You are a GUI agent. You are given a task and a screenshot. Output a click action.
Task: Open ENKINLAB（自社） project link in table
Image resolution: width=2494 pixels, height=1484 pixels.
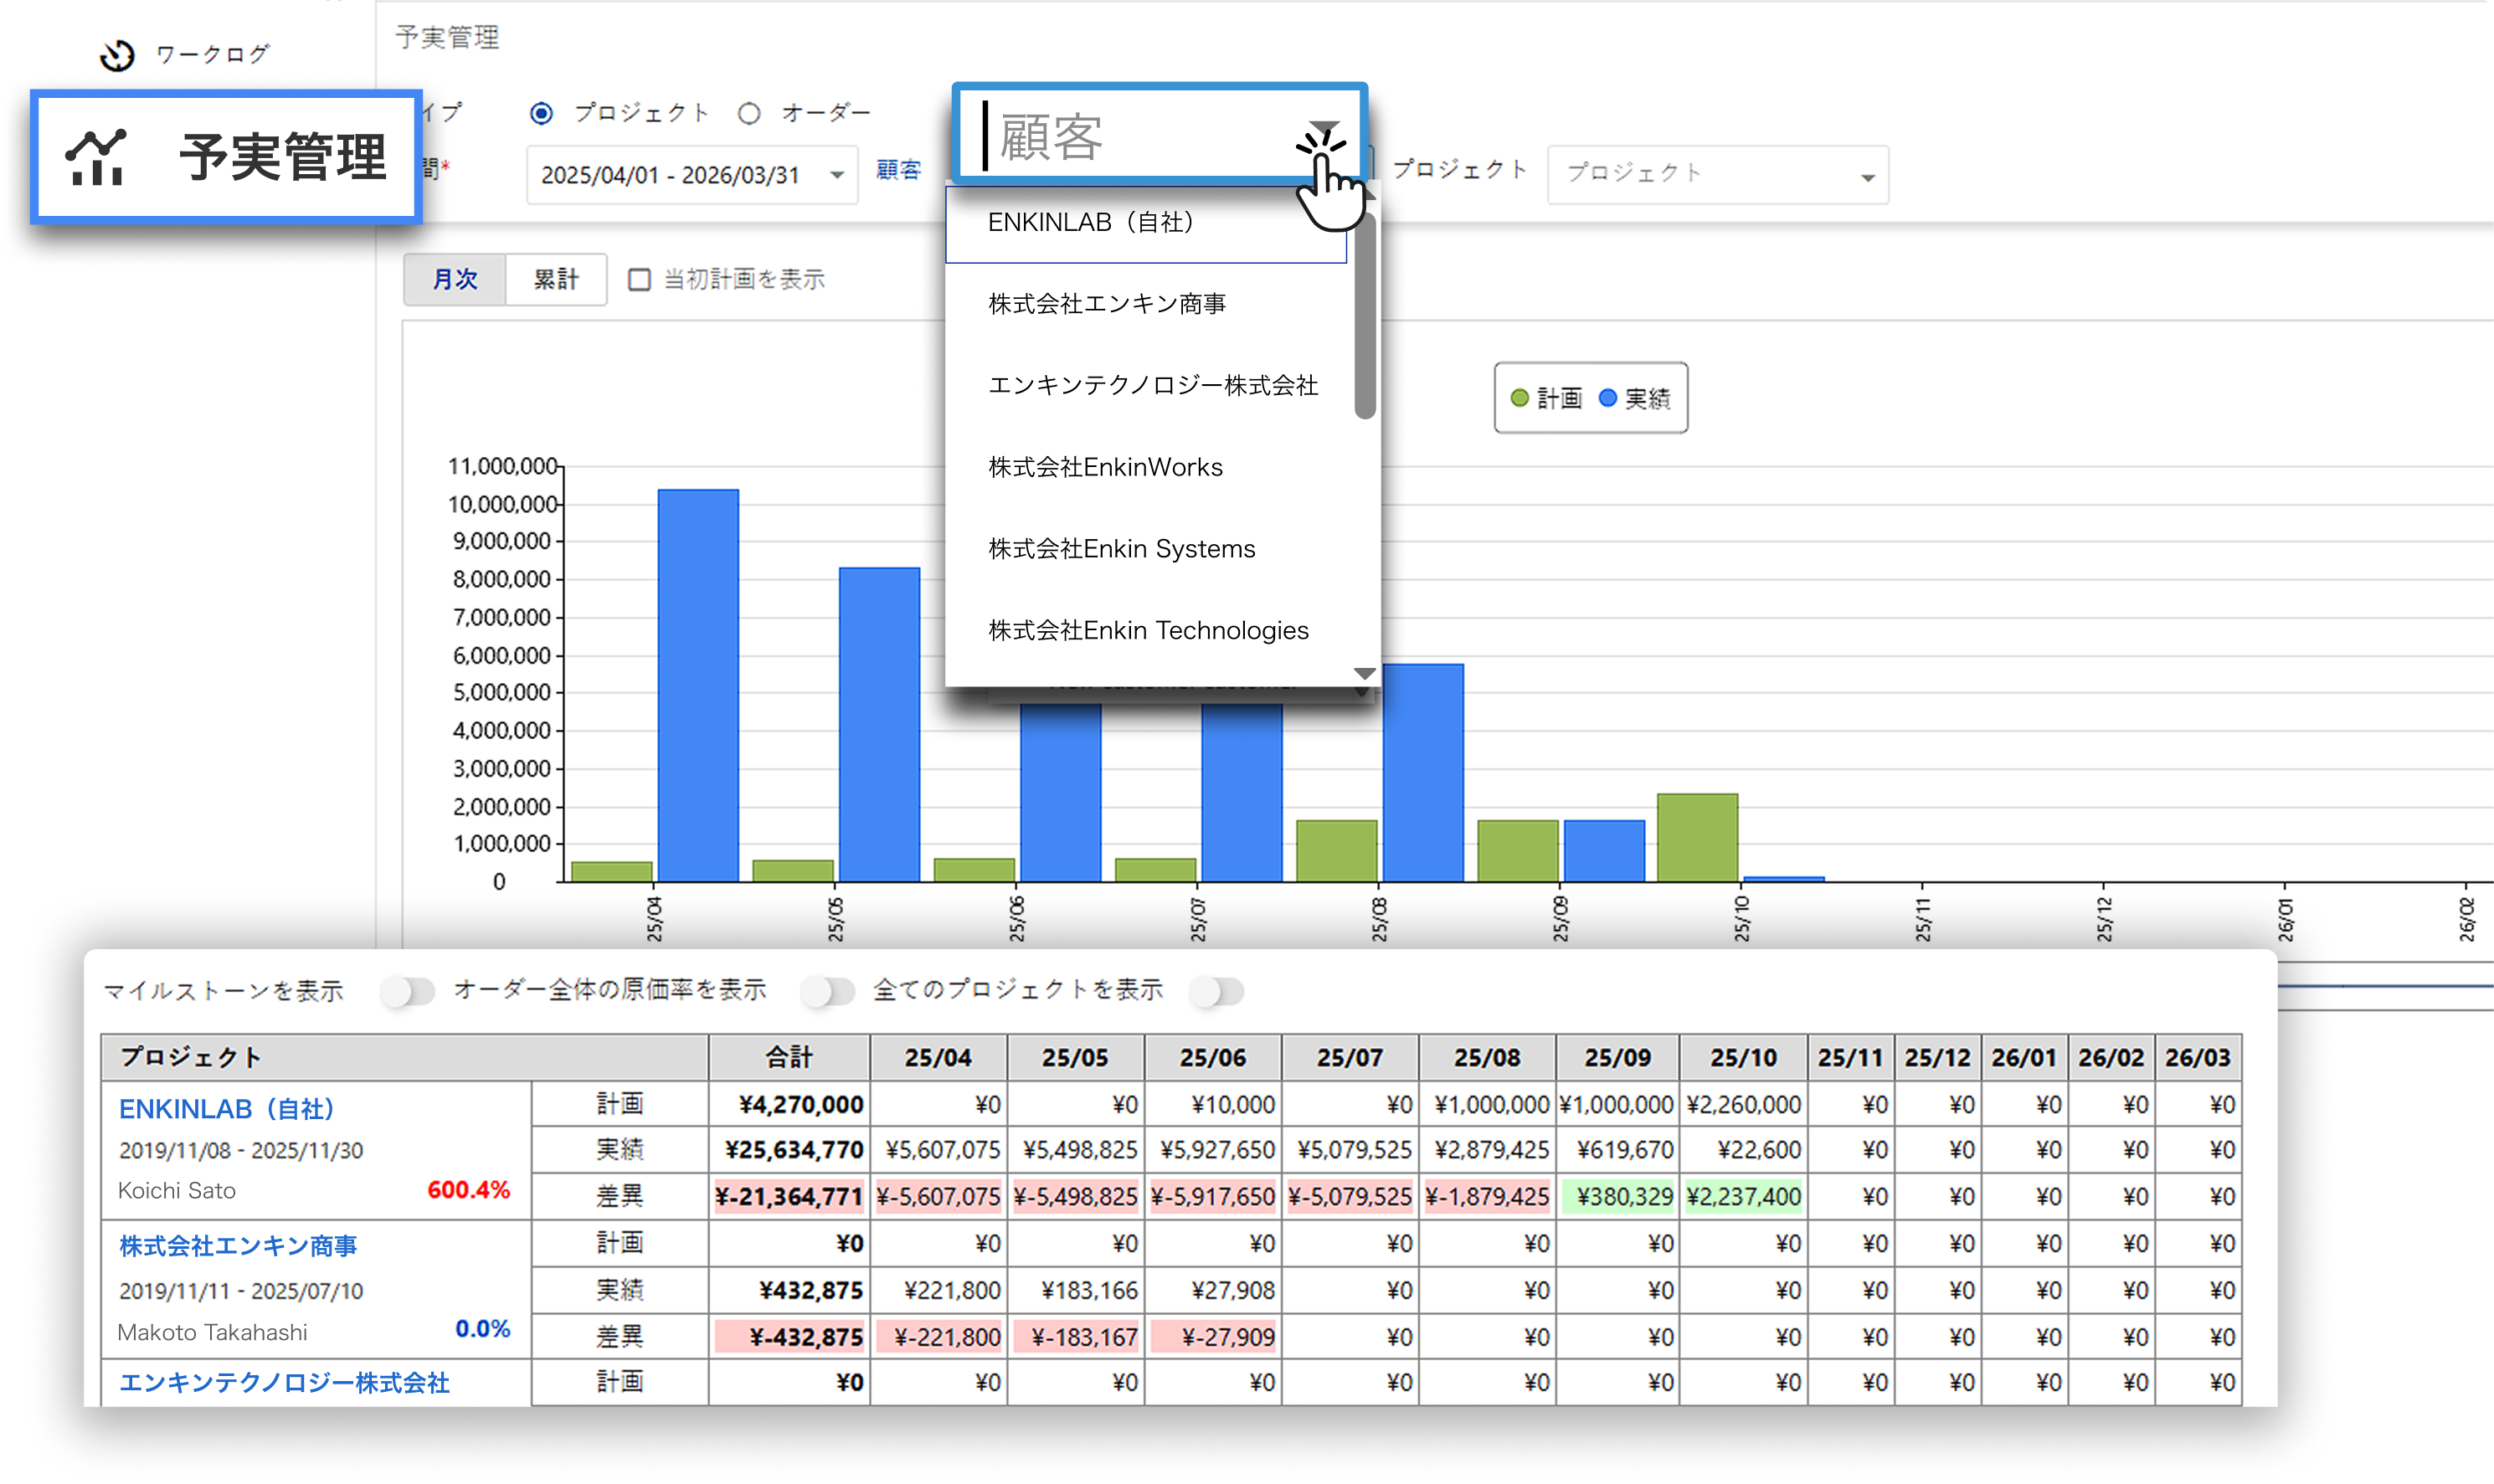(226, 1108)
